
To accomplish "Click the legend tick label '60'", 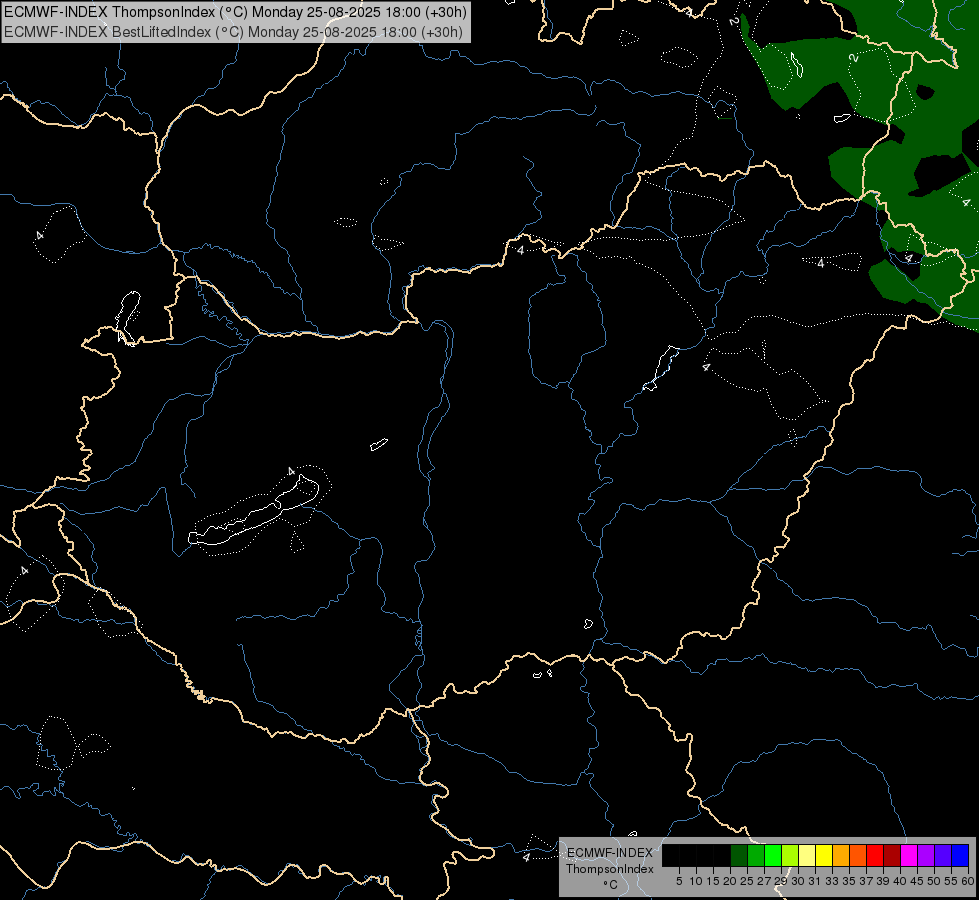I will click(968, 881).
